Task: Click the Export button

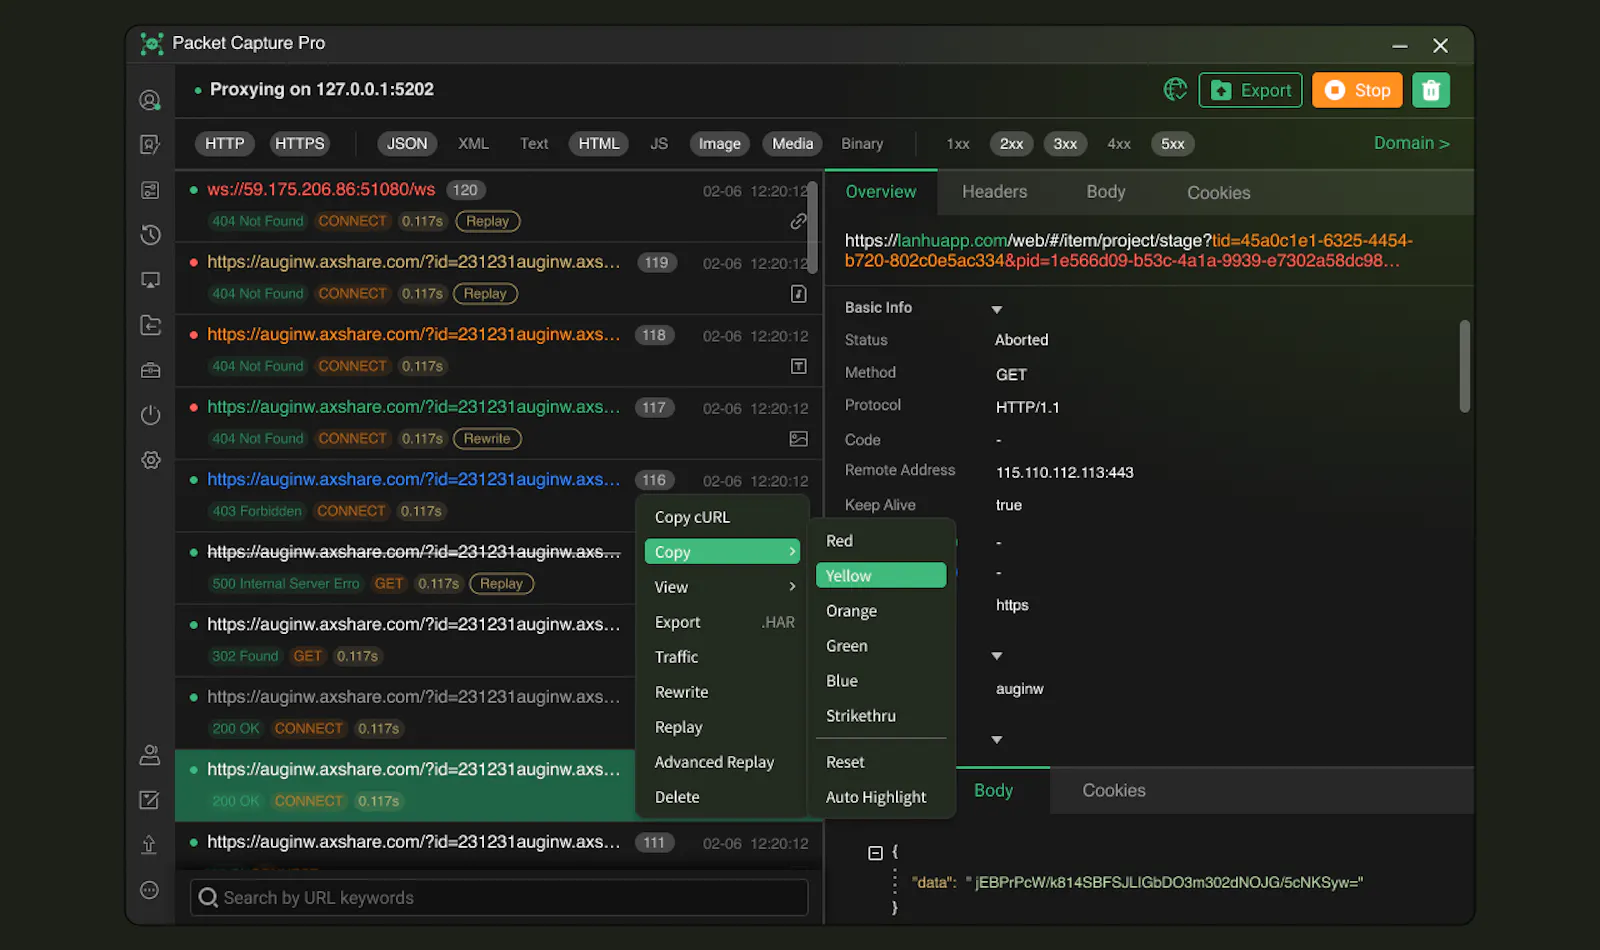Action: tap(1251, 90)
